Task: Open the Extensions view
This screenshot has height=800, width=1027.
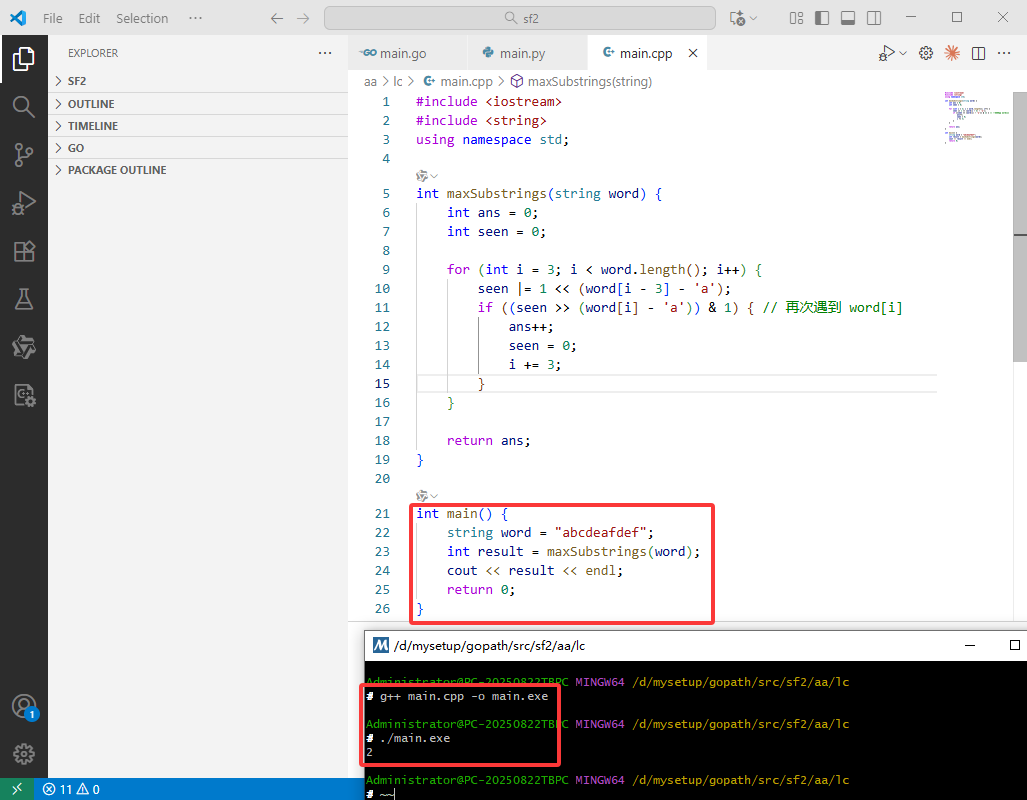Action: tap(24, 252)
